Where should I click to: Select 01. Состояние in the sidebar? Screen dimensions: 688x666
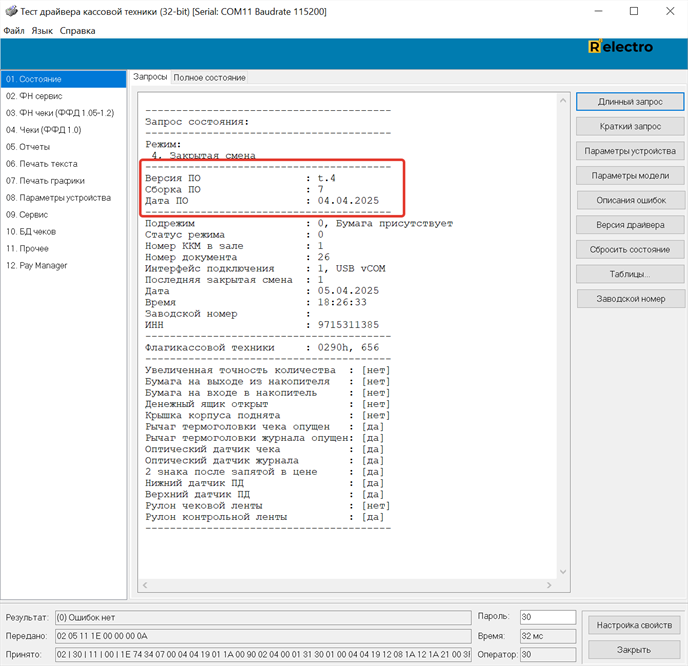click(64, 79)
